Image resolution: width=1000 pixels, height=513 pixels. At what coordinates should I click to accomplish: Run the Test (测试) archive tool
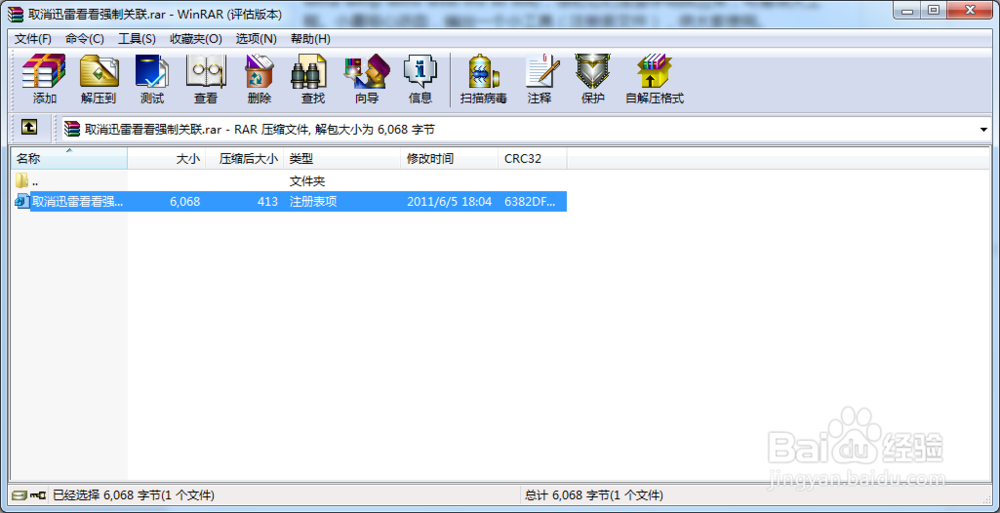tap(152, 78)
